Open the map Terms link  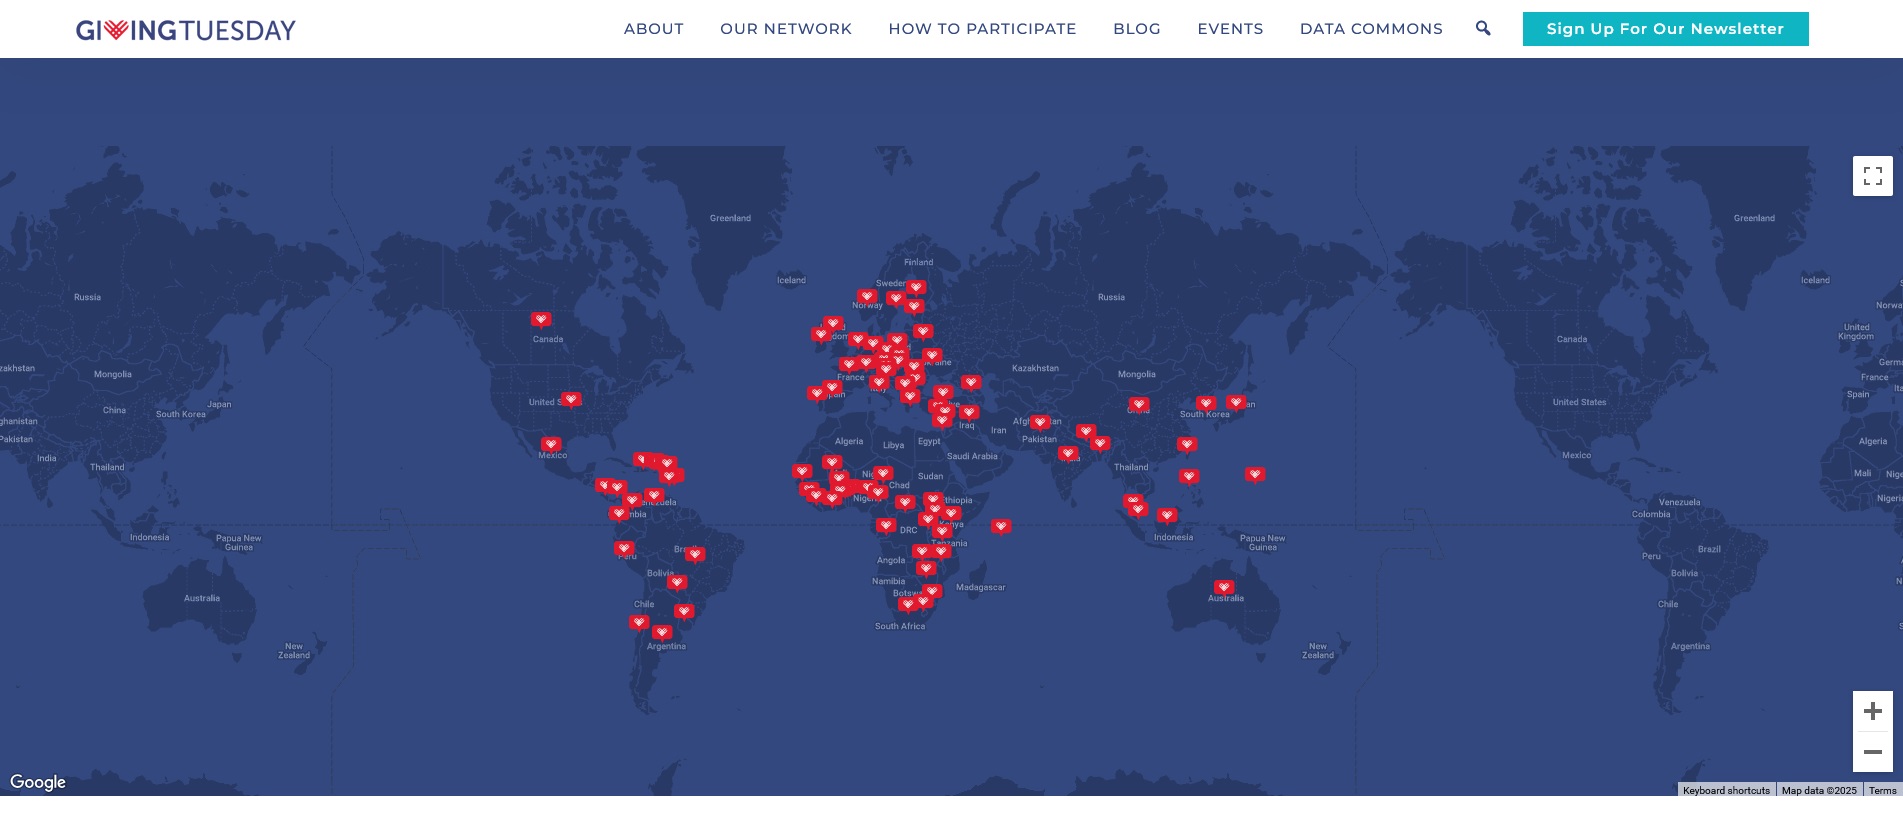tap(1882, 790)
